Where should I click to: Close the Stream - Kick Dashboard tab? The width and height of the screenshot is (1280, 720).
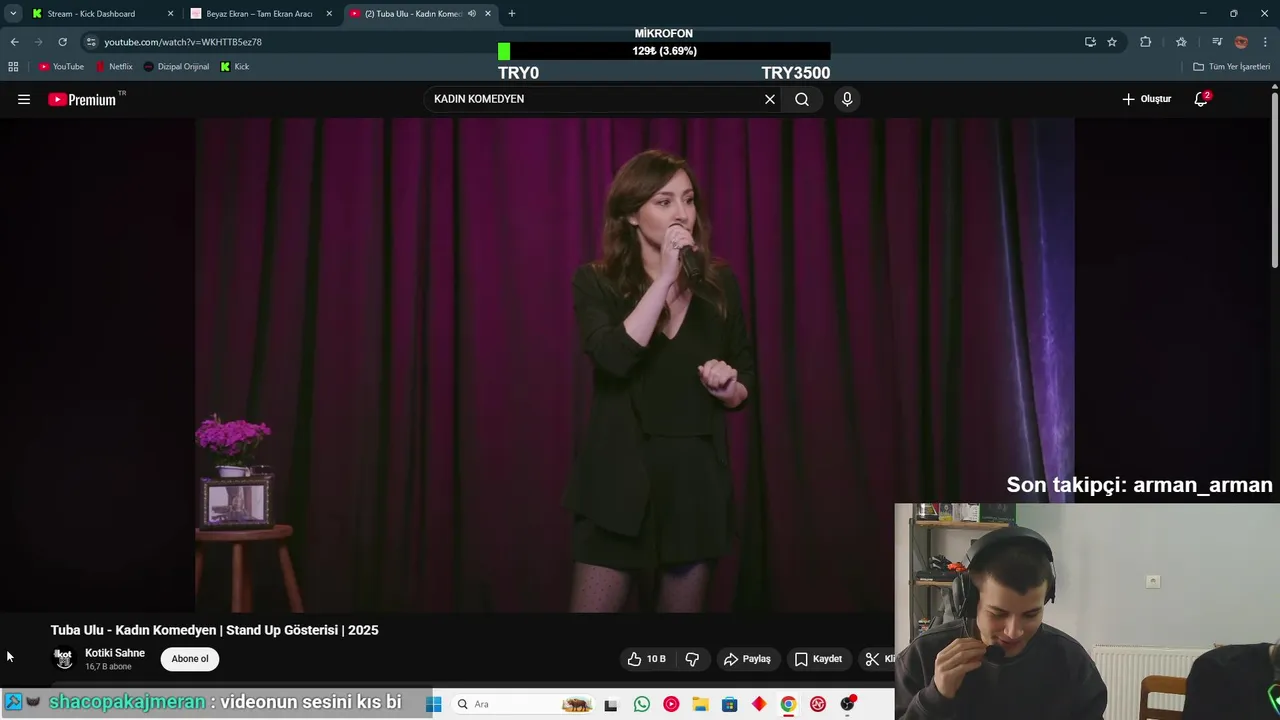[170, 14]
